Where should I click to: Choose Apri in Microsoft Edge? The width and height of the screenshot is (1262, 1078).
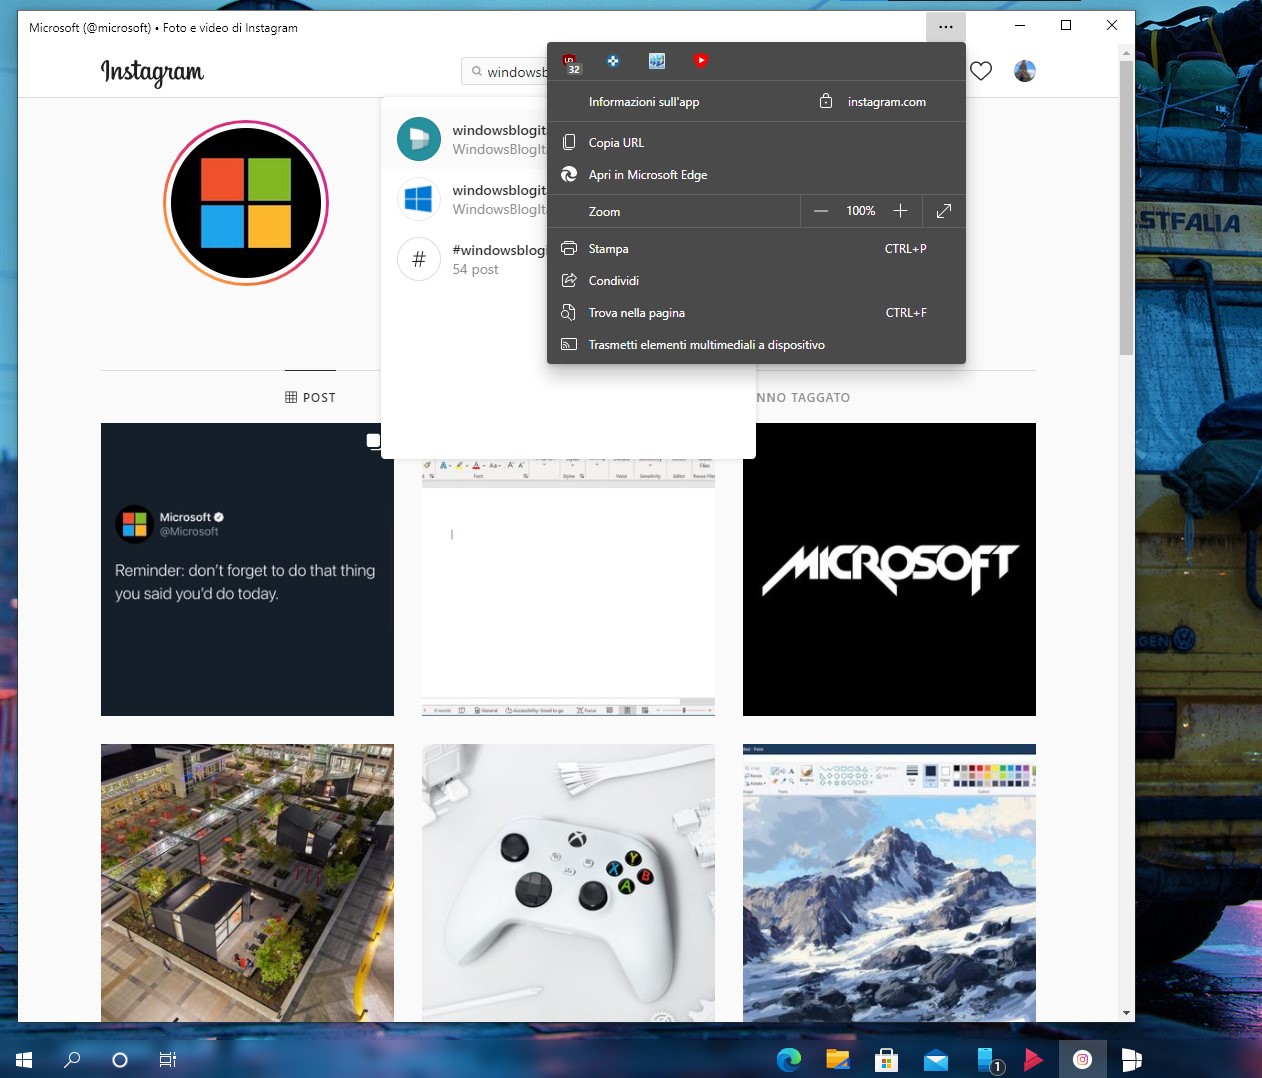pyautogui.click(x=756, y=175)
